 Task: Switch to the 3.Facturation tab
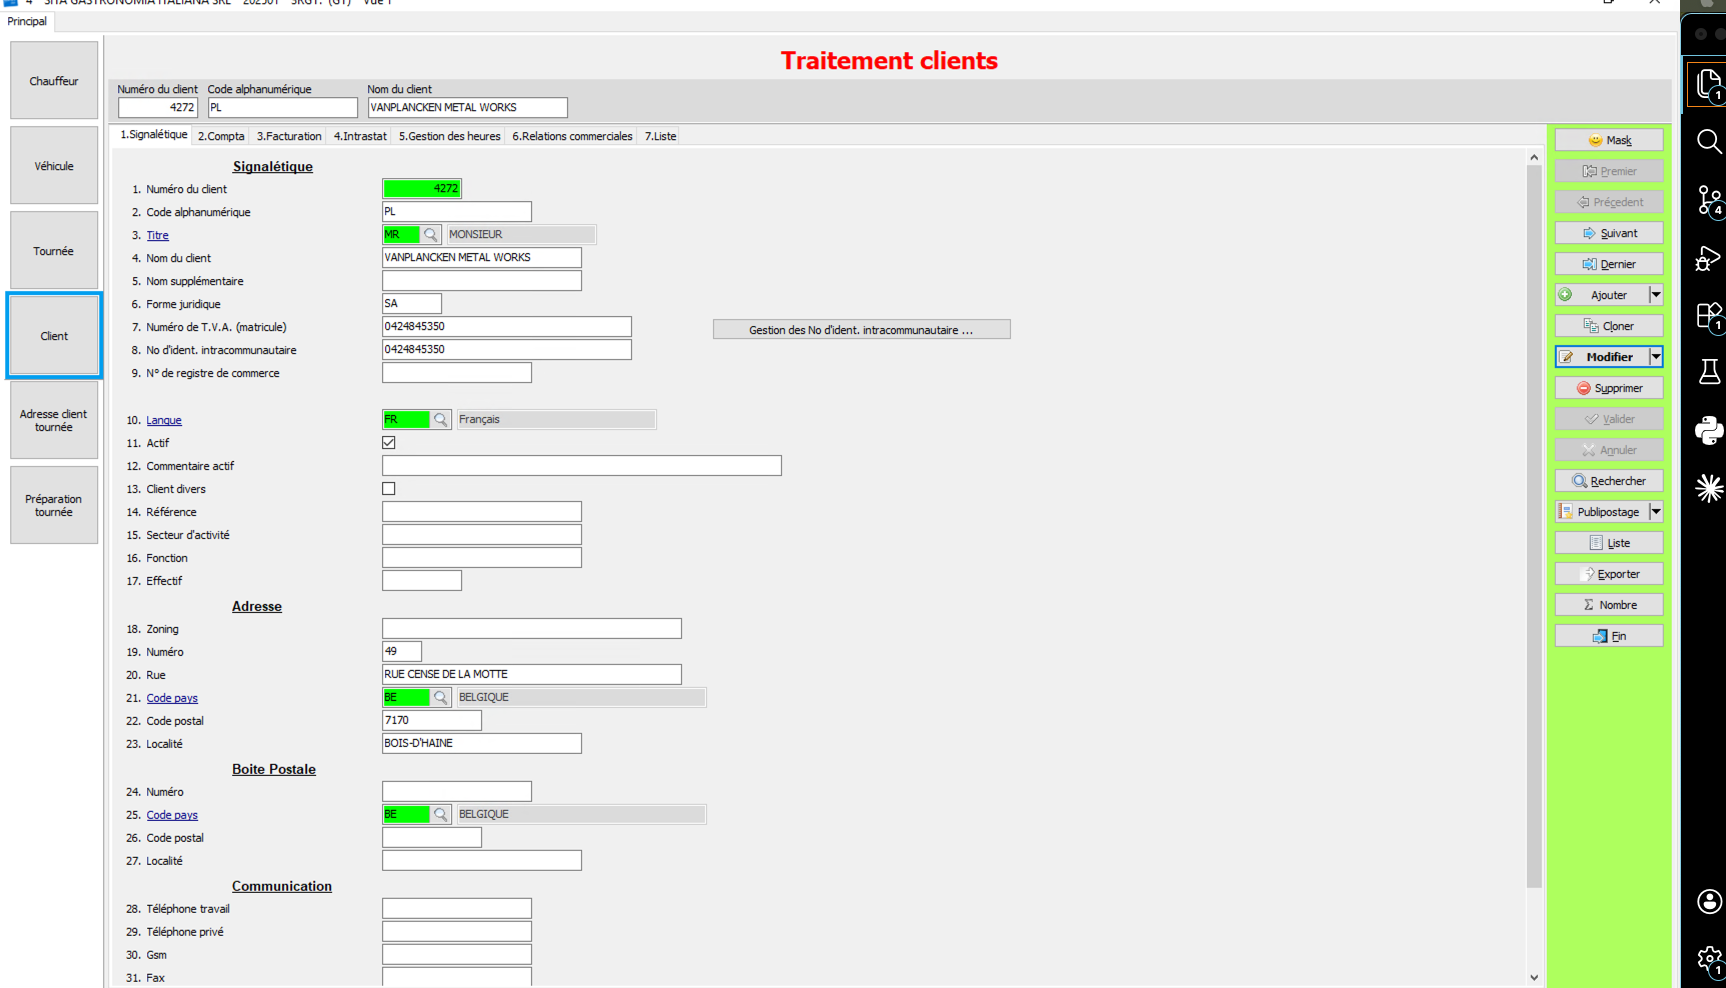[289, 136]
